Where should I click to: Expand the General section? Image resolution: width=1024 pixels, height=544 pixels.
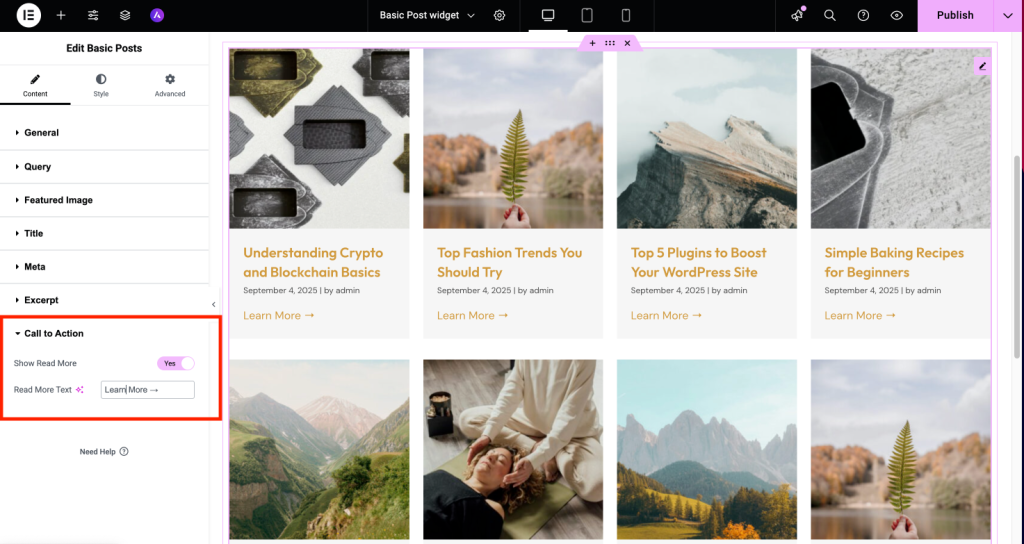42,133
